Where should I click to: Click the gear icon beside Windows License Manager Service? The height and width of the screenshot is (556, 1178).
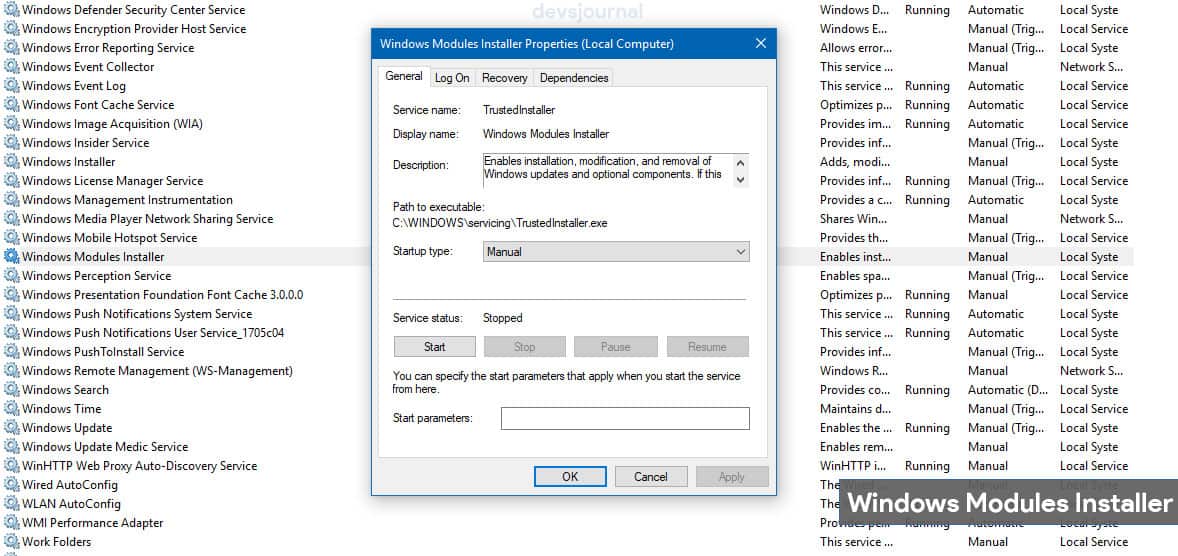[11, 181]
